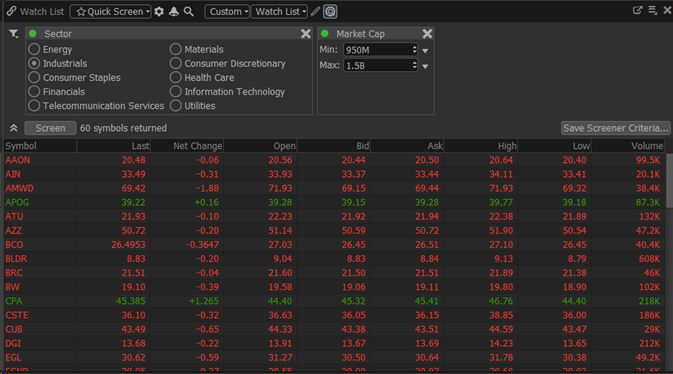Sort by the Ask column header

point(407,146)
